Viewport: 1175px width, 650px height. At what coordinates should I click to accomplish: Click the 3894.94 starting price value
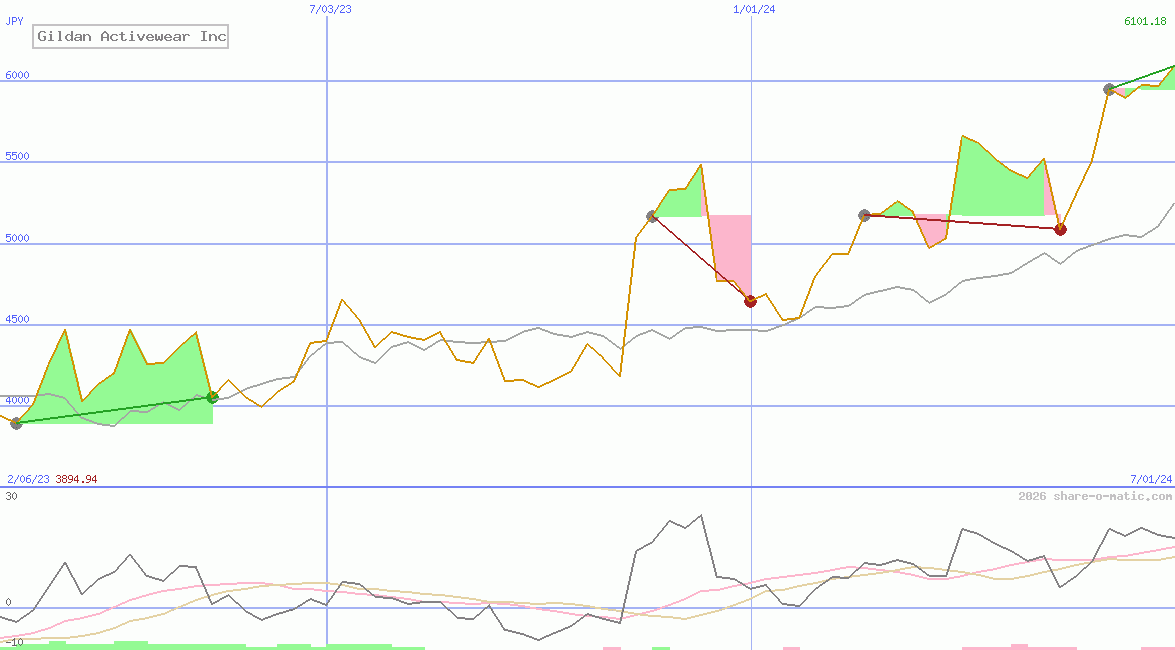(76, 479)
